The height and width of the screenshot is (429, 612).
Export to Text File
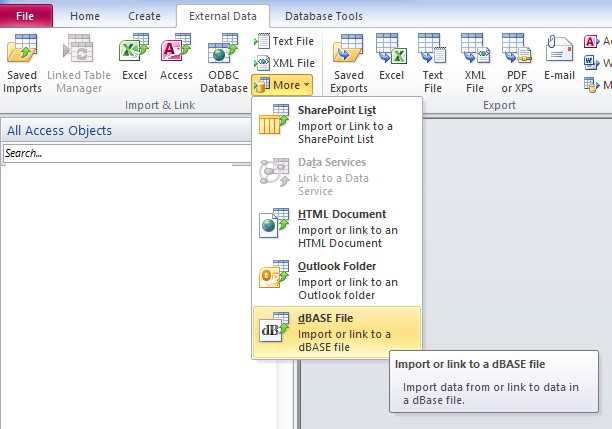(432, 64)
